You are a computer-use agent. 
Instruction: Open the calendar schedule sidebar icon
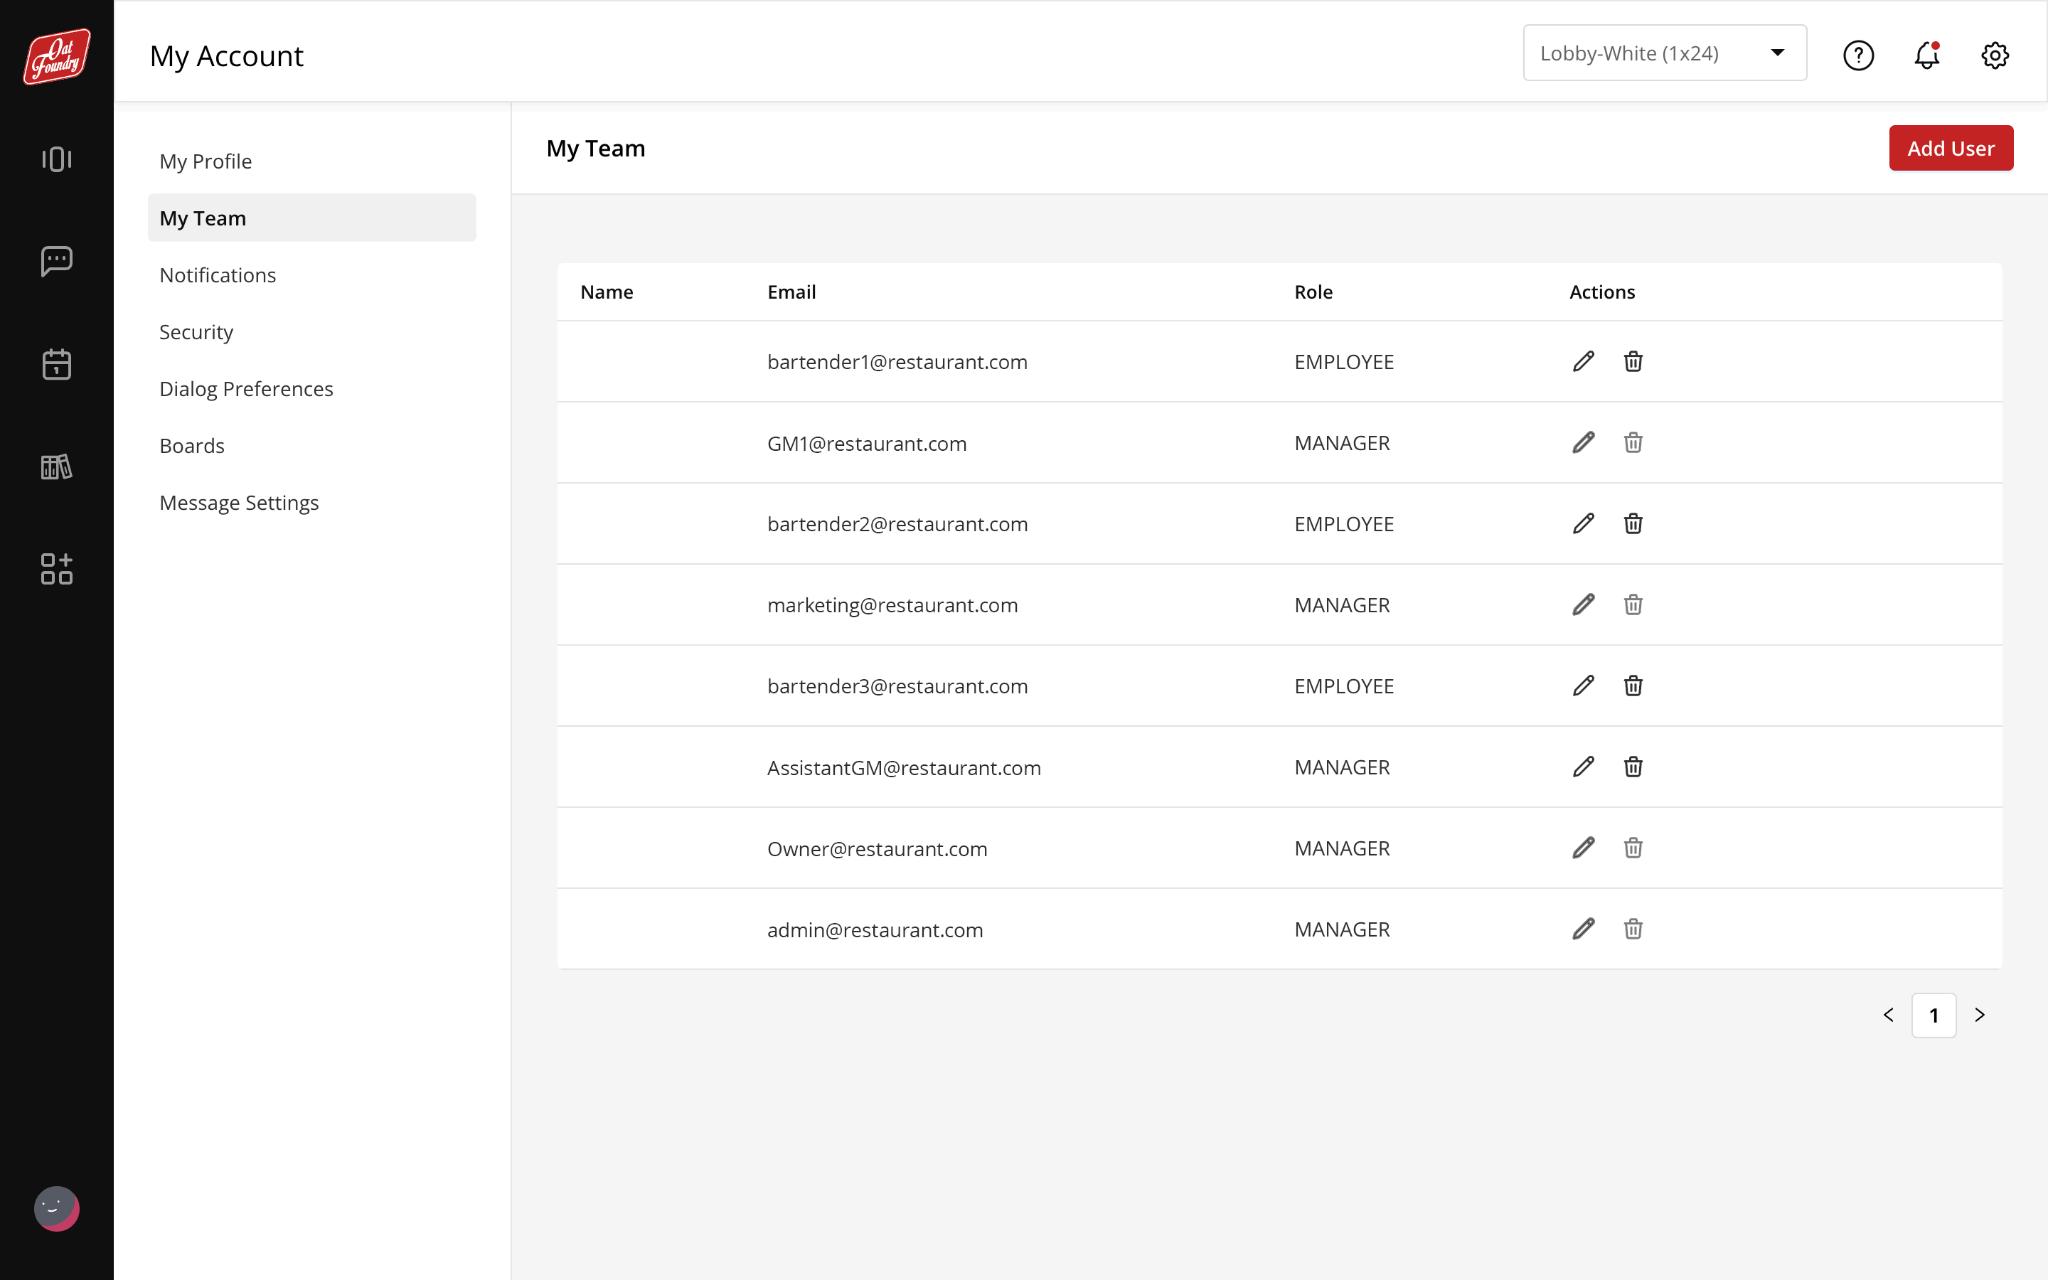click(57, 364)
